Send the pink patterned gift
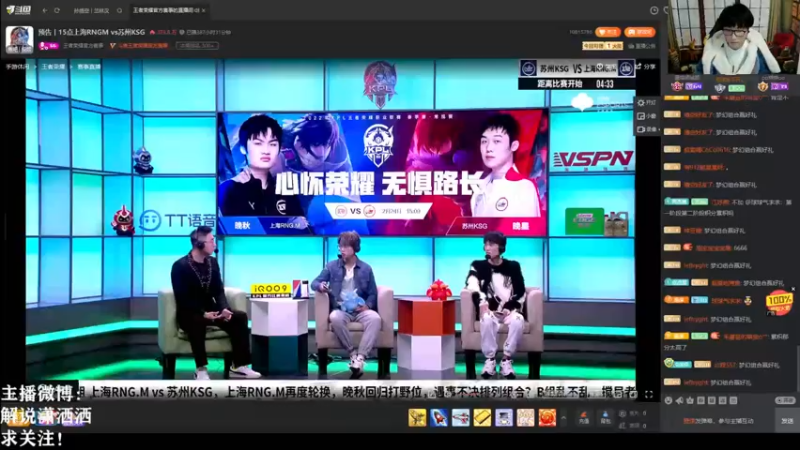800x450 pixels. click(x=526, y=417)
